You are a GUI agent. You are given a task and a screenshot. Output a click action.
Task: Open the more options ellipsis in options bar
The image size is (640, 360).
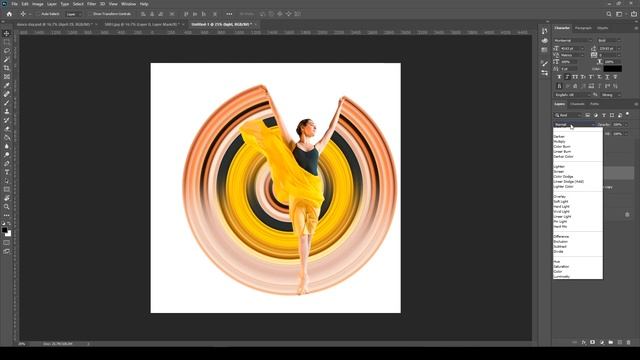229,14
